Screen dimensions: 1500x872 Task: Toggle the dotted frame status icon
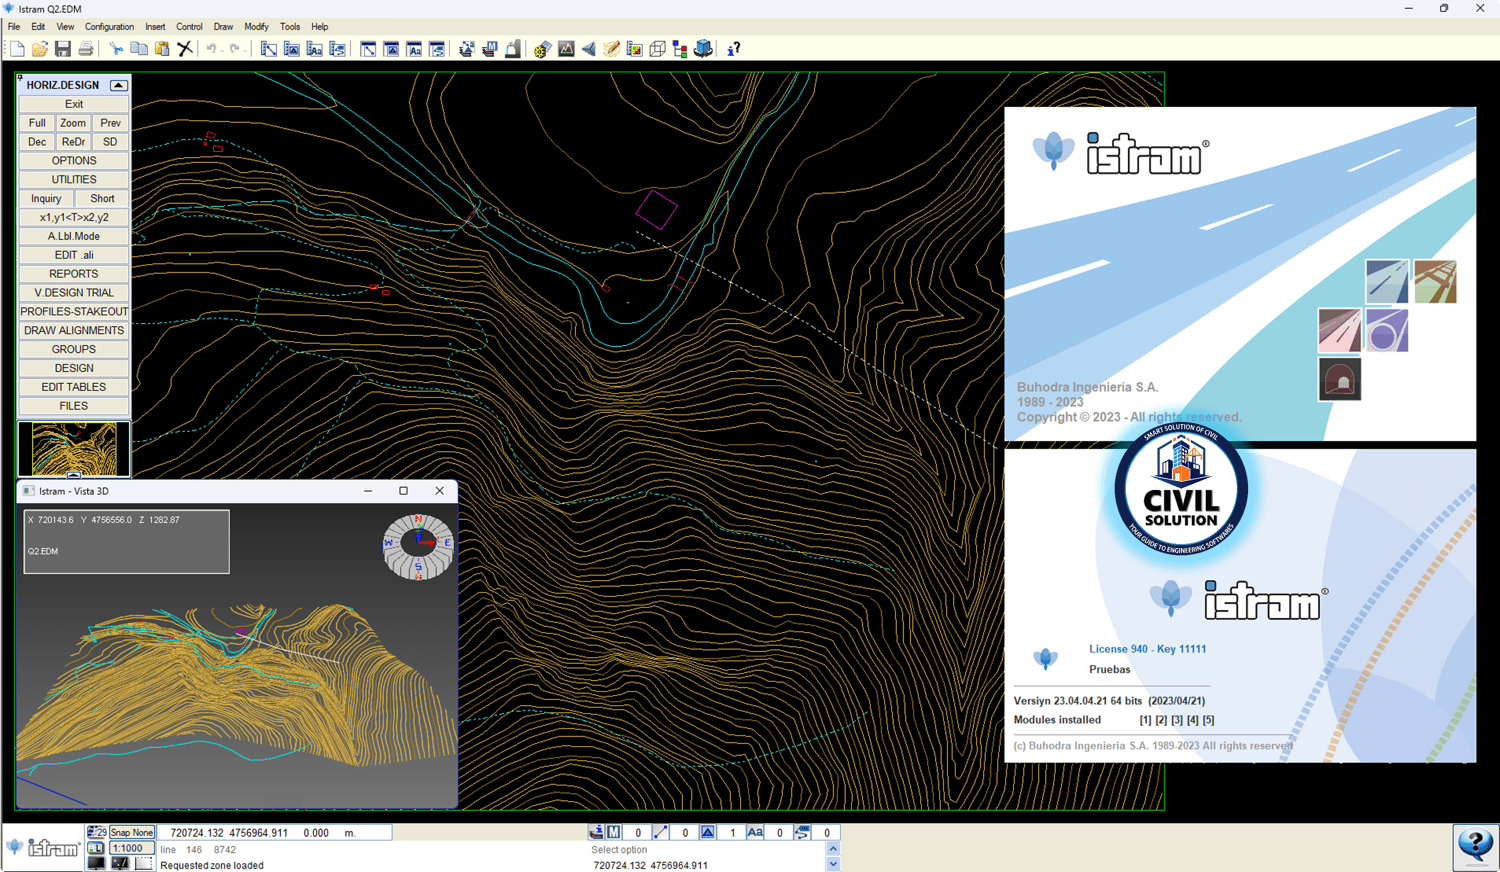(144, 863)
